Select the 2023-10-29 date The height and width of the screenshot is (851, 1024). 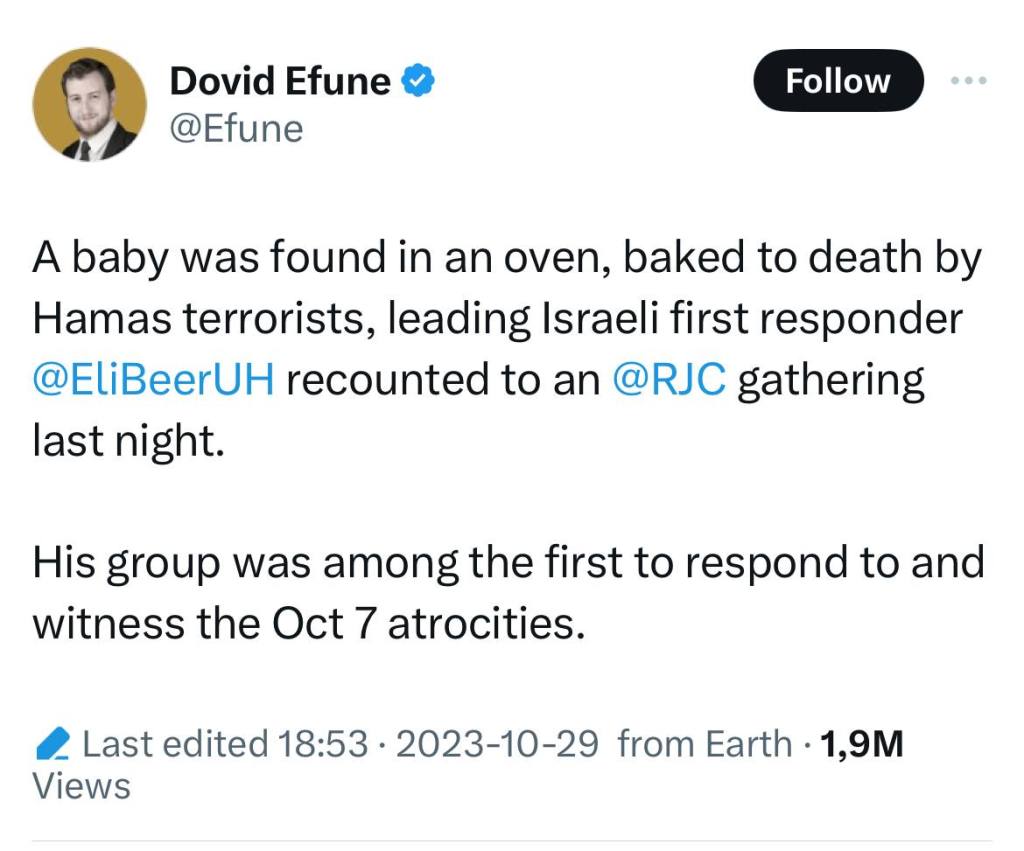[498, 744]
